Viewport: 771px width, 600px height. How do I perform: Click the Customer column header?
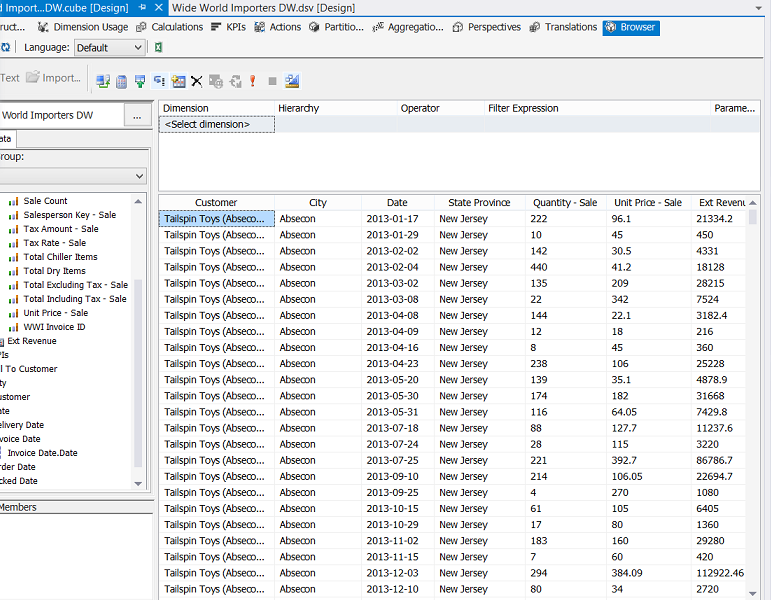coord(216,203)
